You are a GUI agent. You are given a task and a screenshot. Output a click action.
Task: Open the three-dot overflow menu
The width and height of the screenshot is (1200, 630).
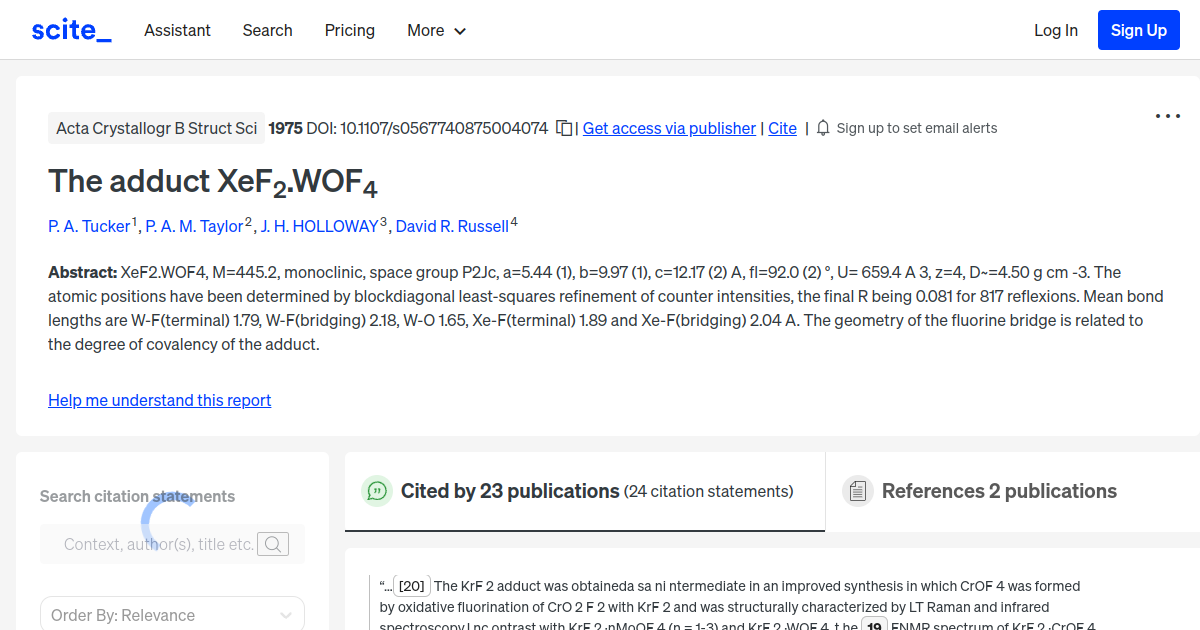coord(1167,117)
